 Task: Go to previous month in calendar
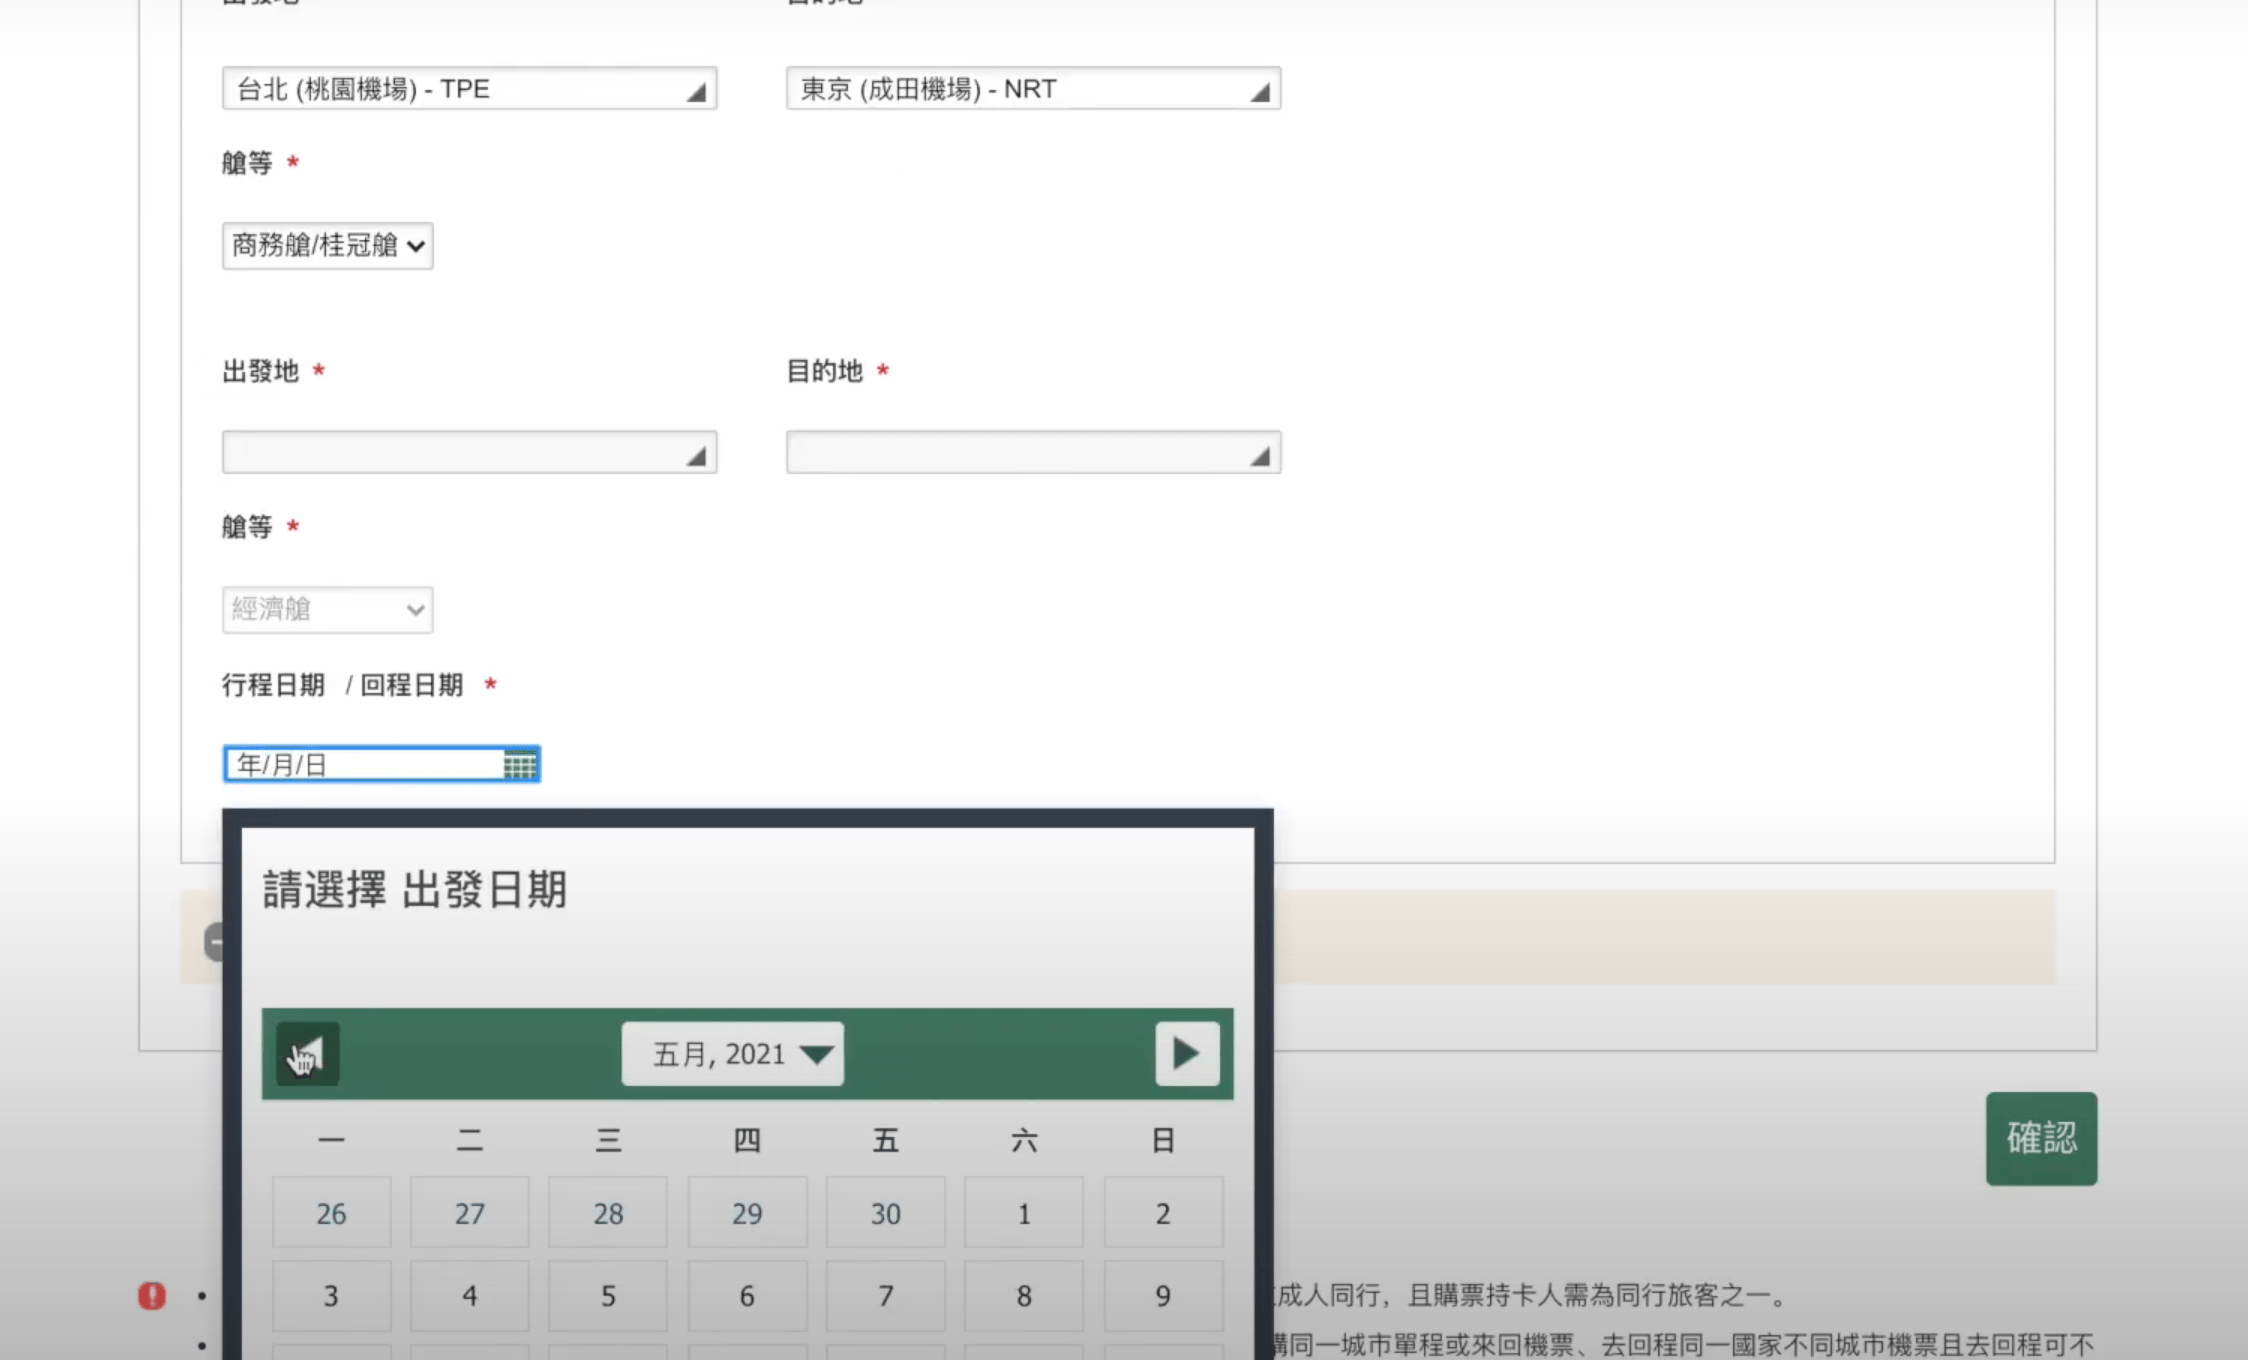pyautogui.click(x=308, y=1054)
